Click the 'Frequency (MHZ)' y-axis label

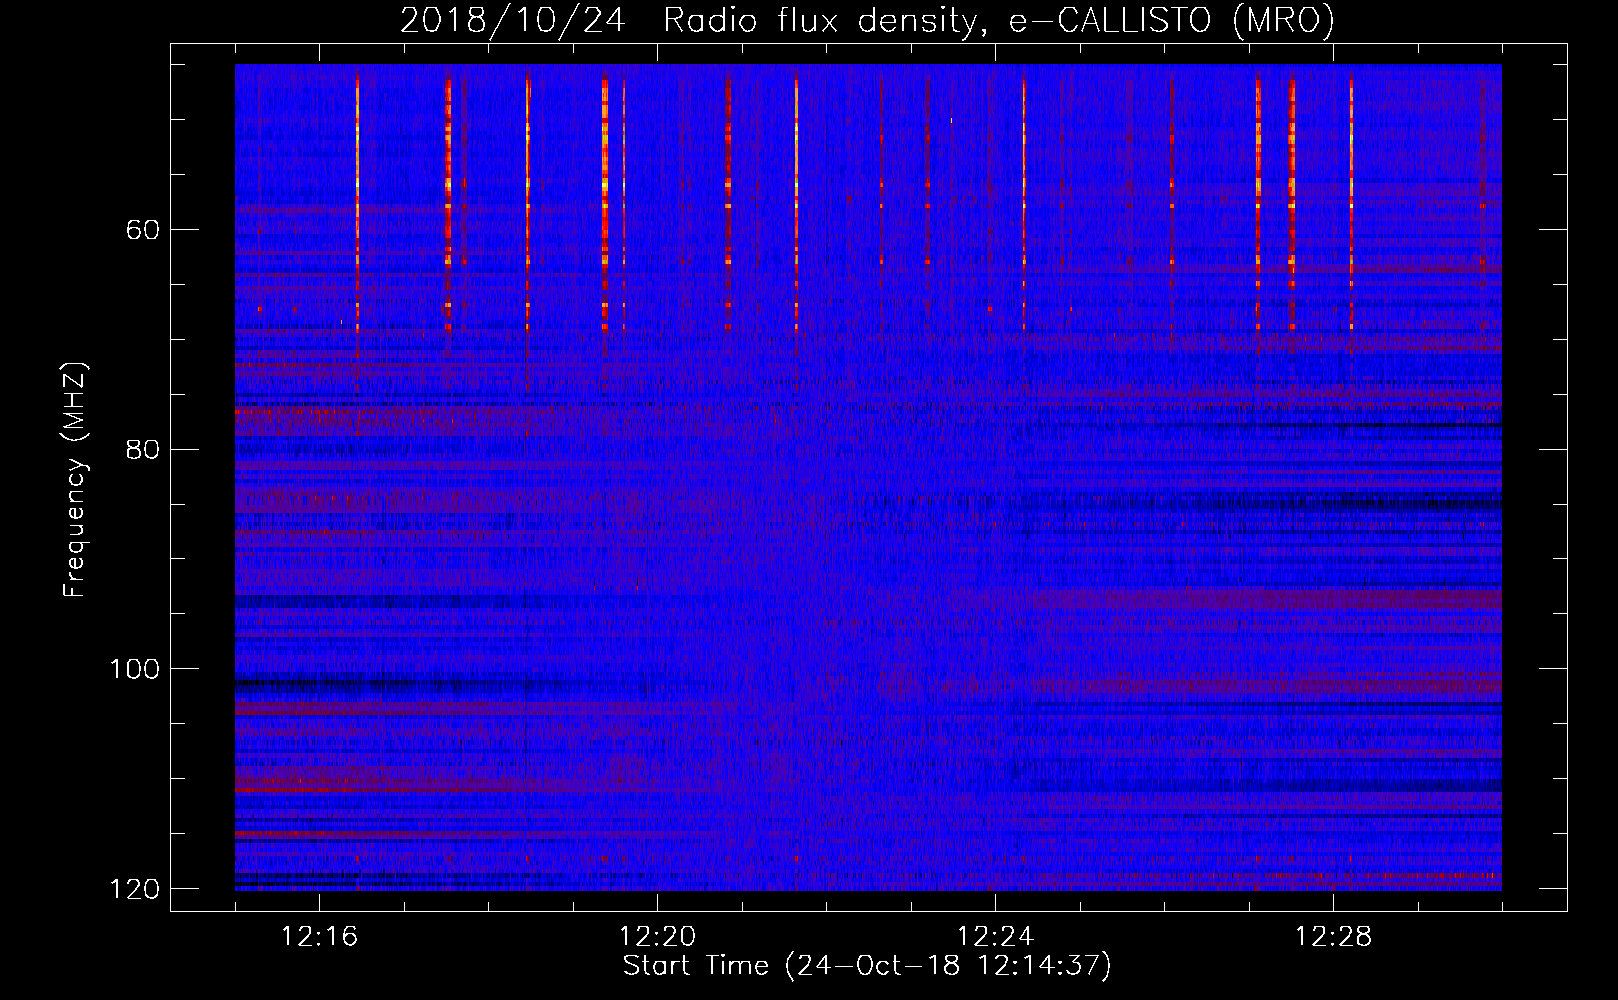click(75, 480)
